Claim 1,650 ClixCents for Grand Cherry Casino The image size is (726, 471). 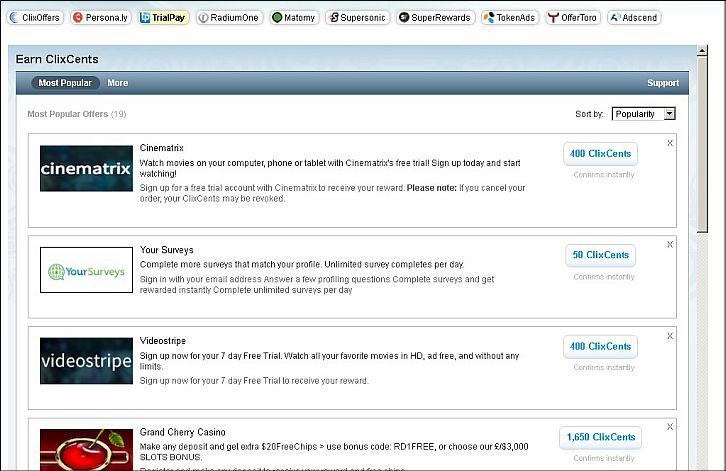pos(601,437)
